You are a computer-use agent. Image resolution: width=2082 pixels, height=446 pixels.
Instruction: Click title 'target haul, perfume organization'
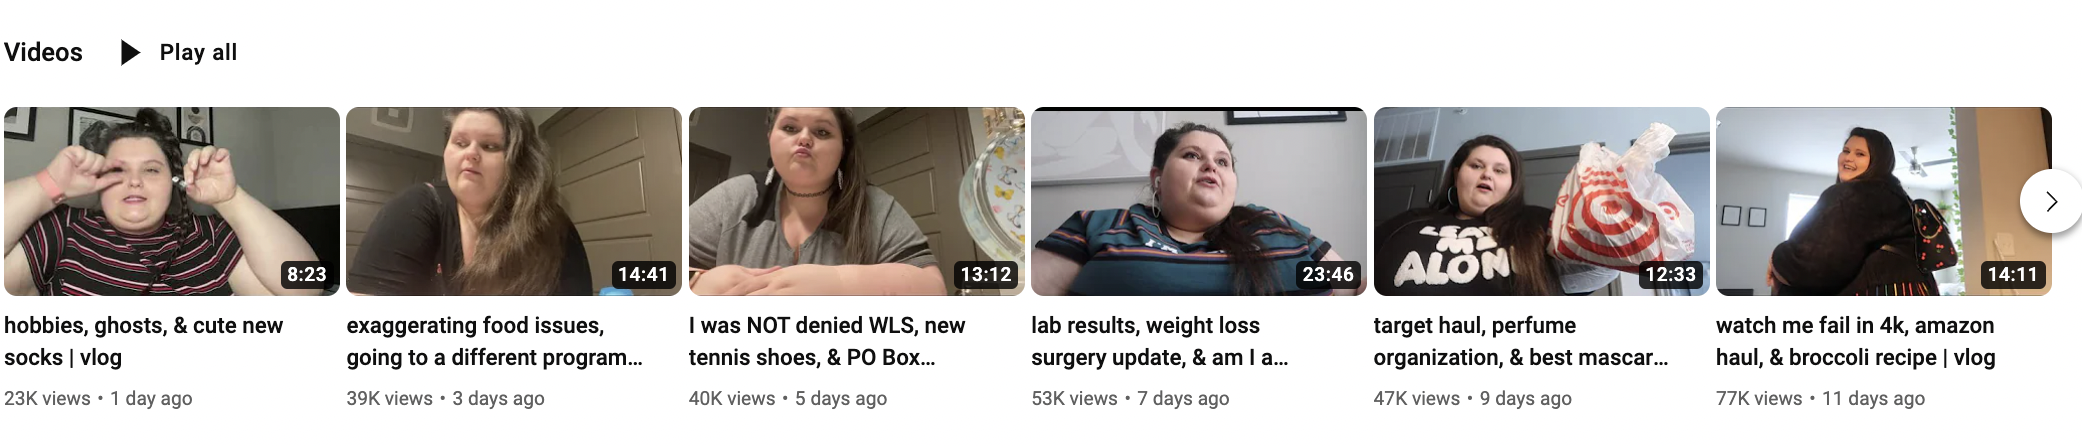tap(1521, 341)
